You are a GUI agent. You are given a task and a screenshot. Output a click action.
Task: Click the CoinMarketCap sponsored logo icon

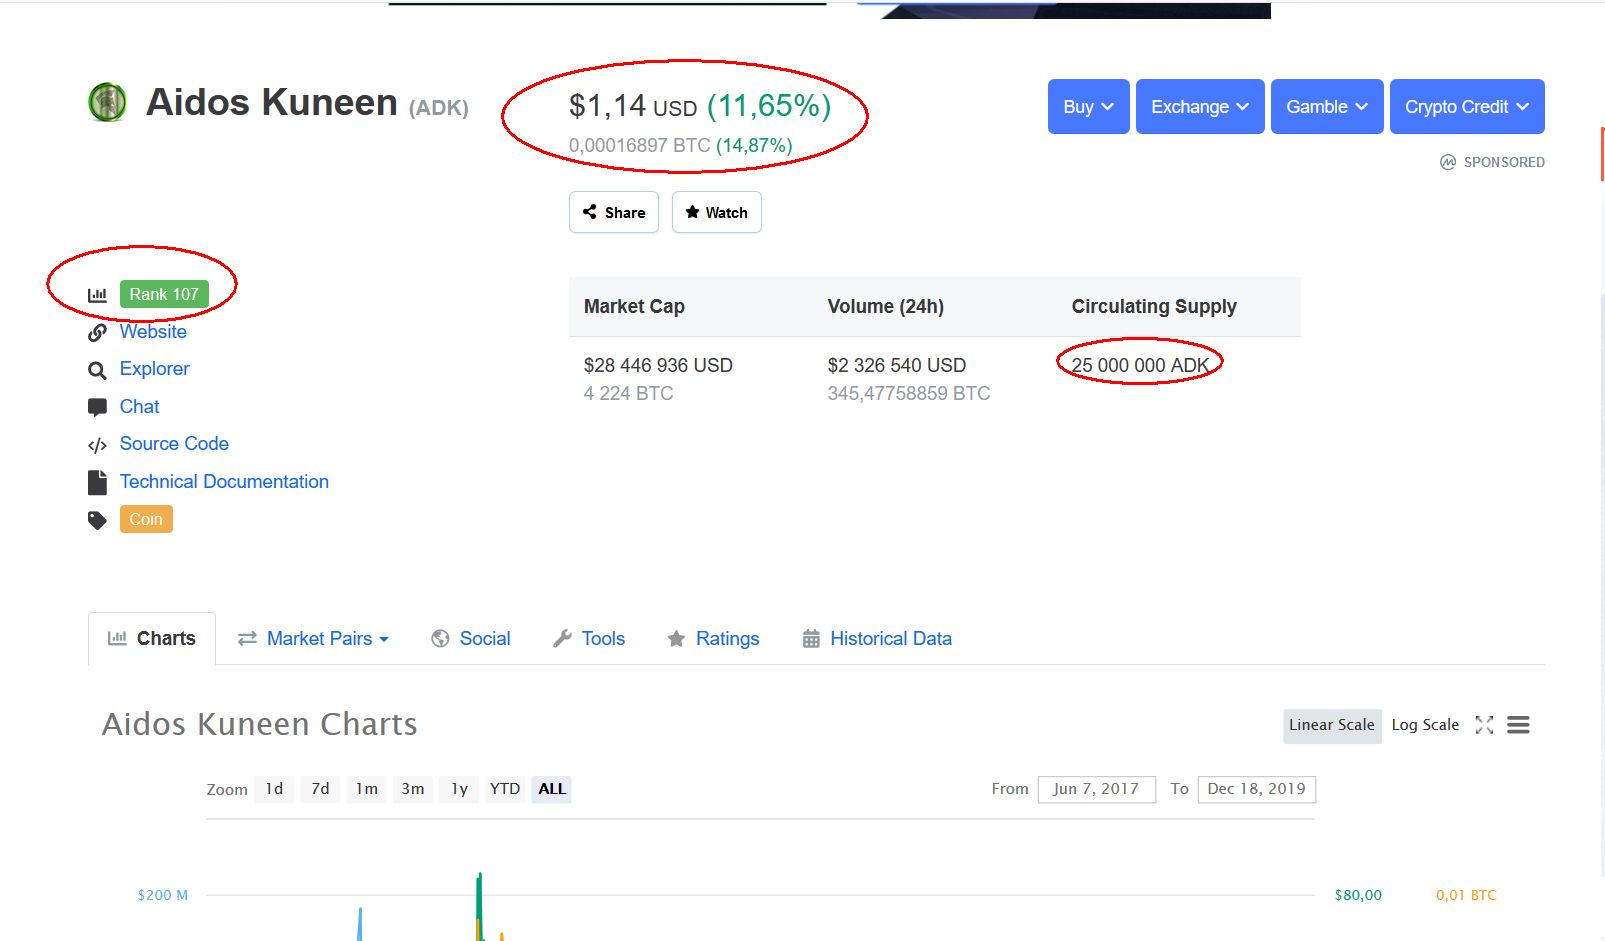pos(1448,162)
